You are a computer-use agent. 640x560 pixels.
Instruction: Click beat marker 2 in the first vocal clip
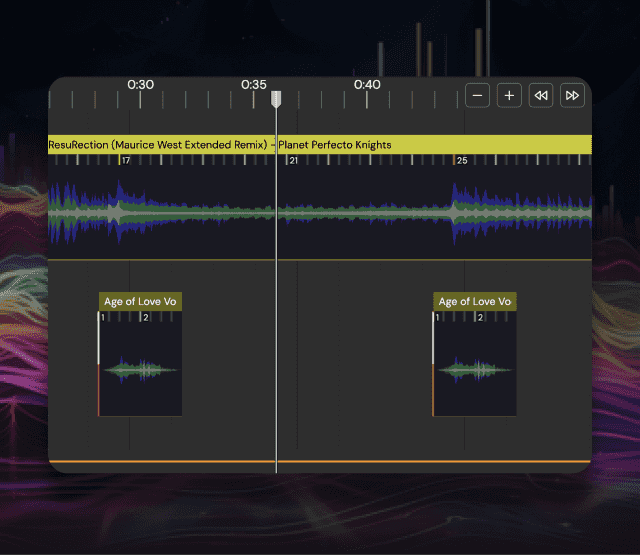[146, 317]
